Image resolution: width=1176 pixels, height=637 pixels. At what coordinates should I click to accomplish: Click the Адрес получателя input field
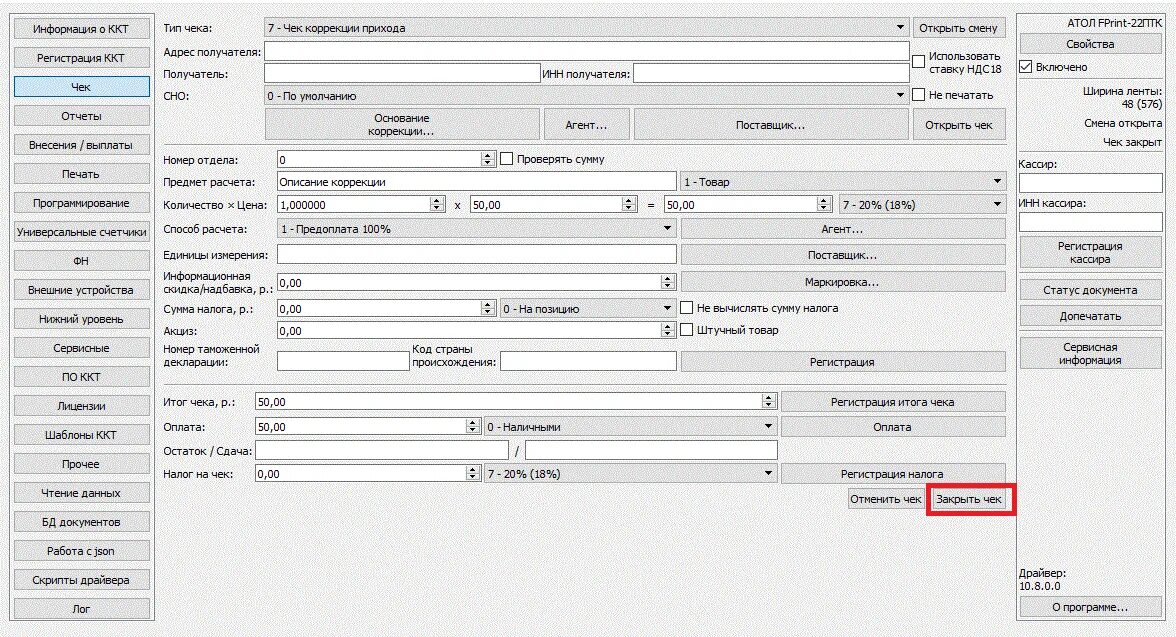[586, 51]
